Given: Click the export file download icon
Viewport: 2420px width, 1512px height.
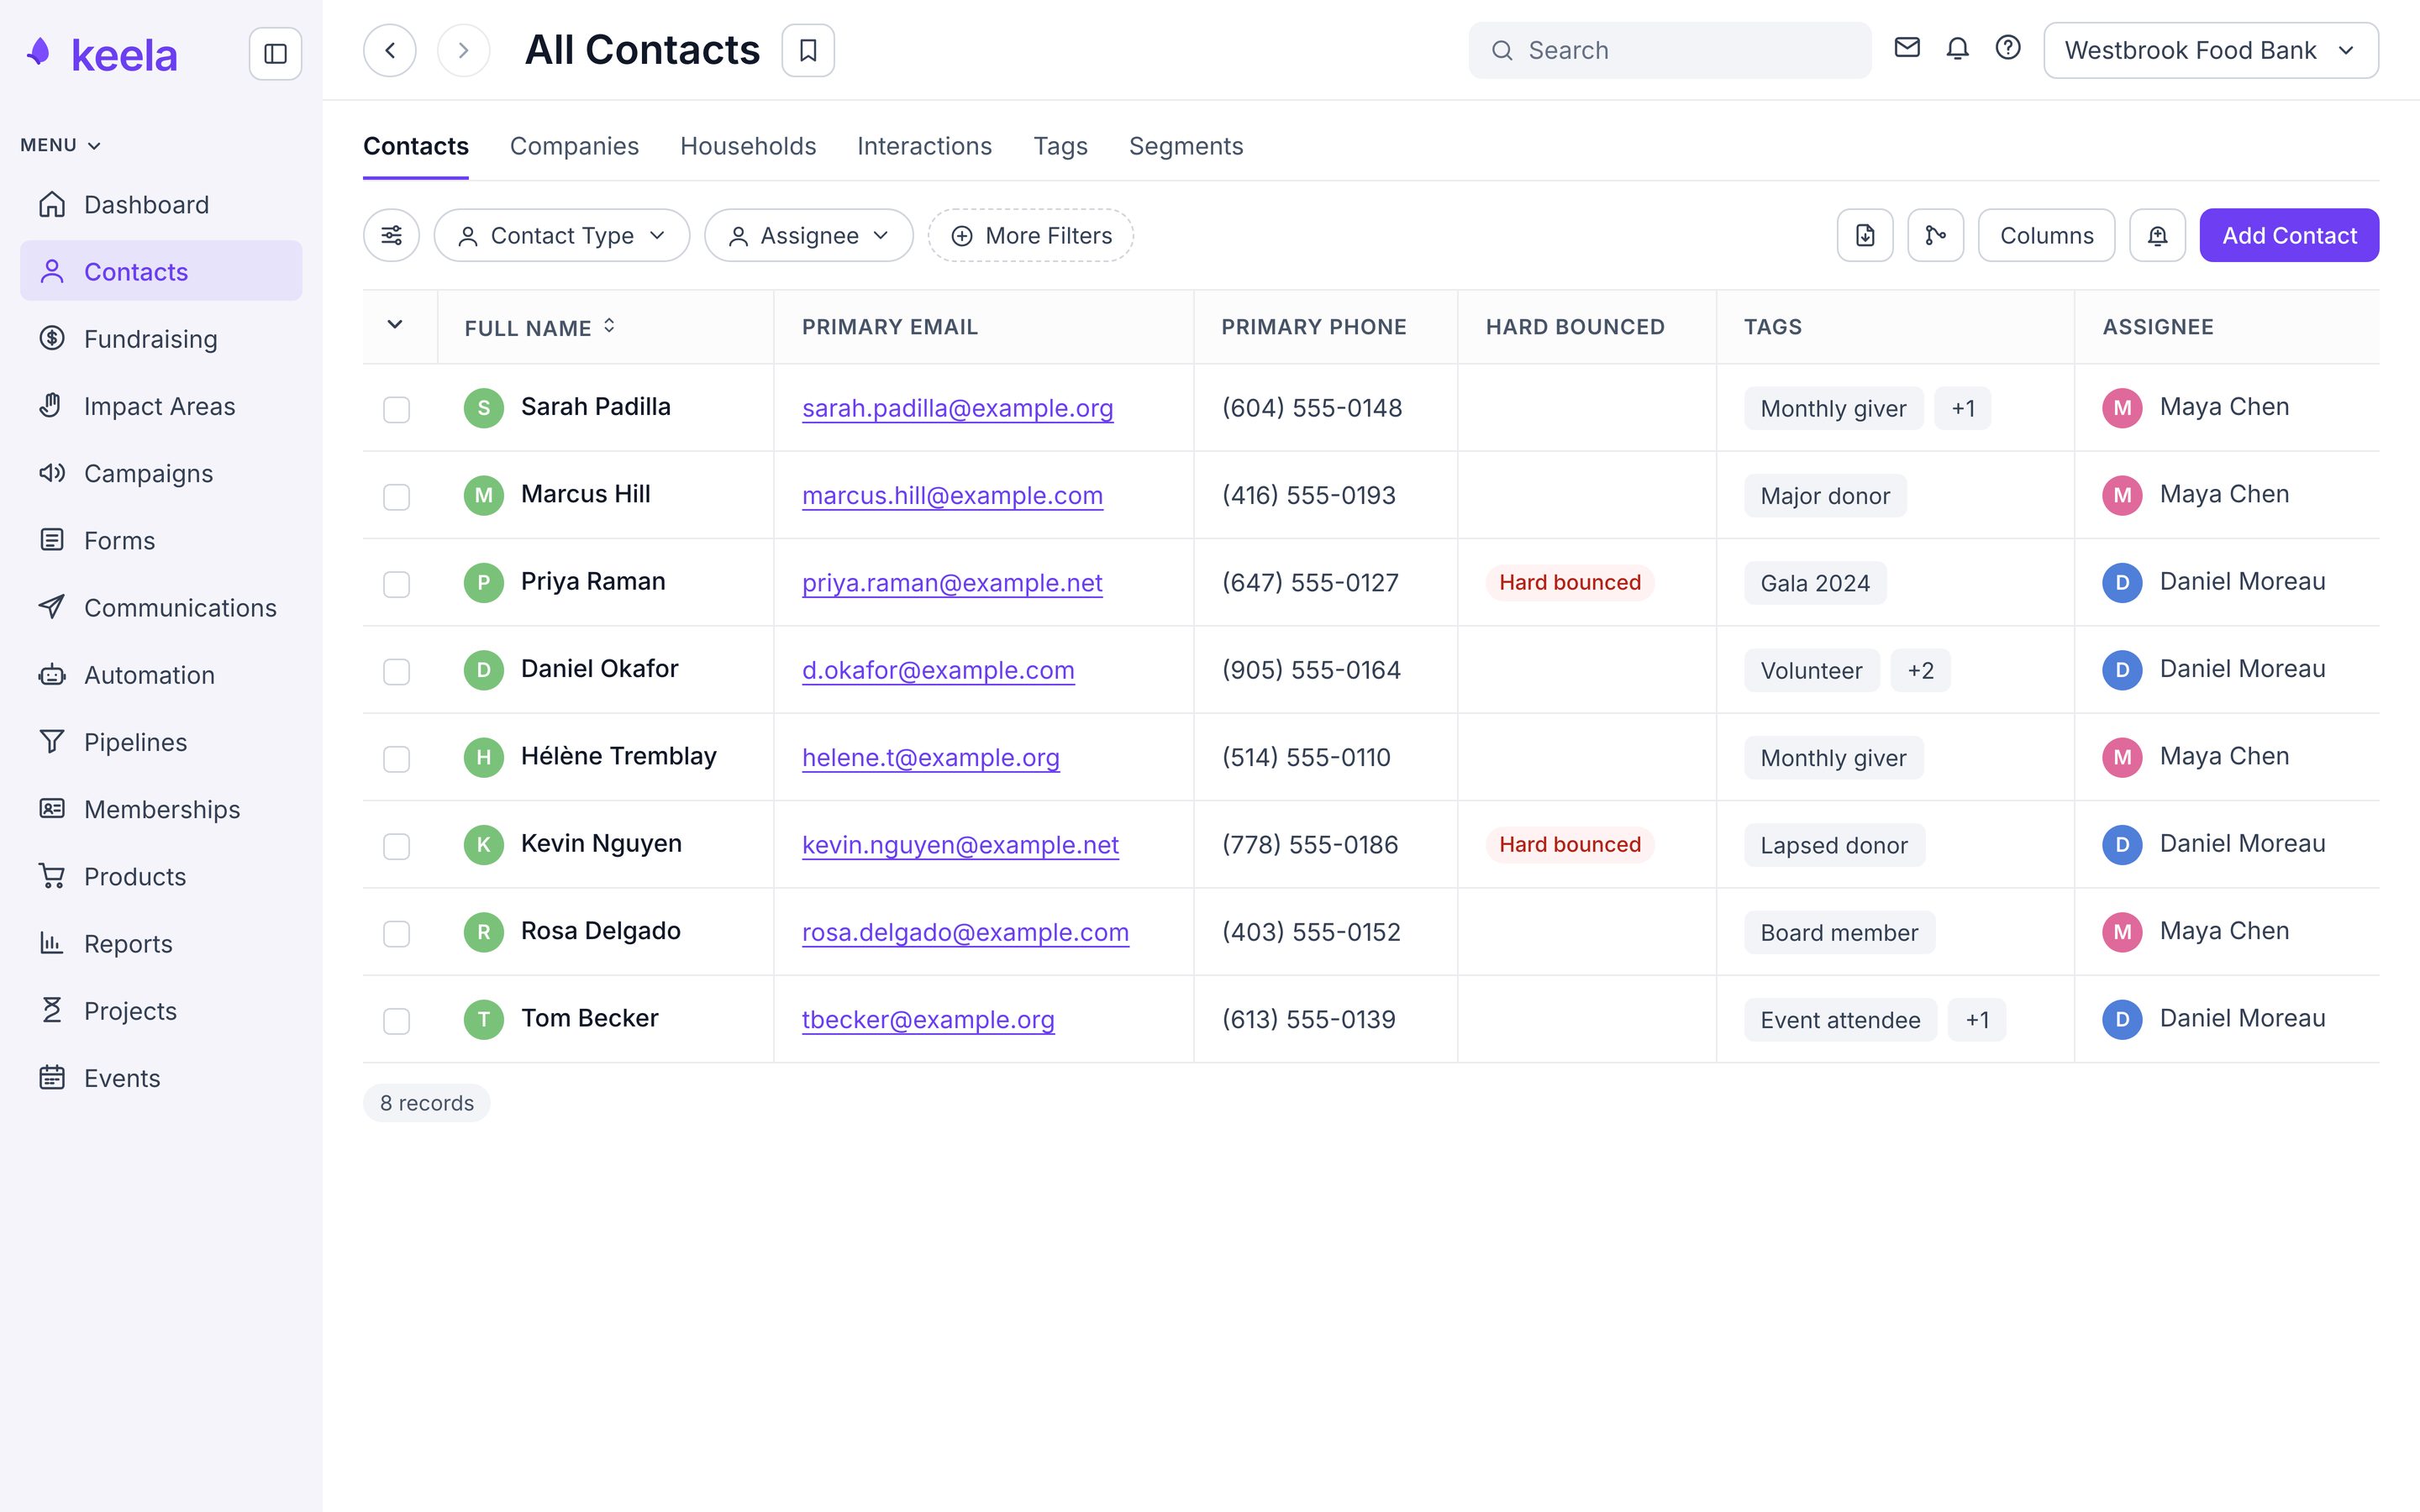Looking at the screenshot, I should [x=1865, y=235].
